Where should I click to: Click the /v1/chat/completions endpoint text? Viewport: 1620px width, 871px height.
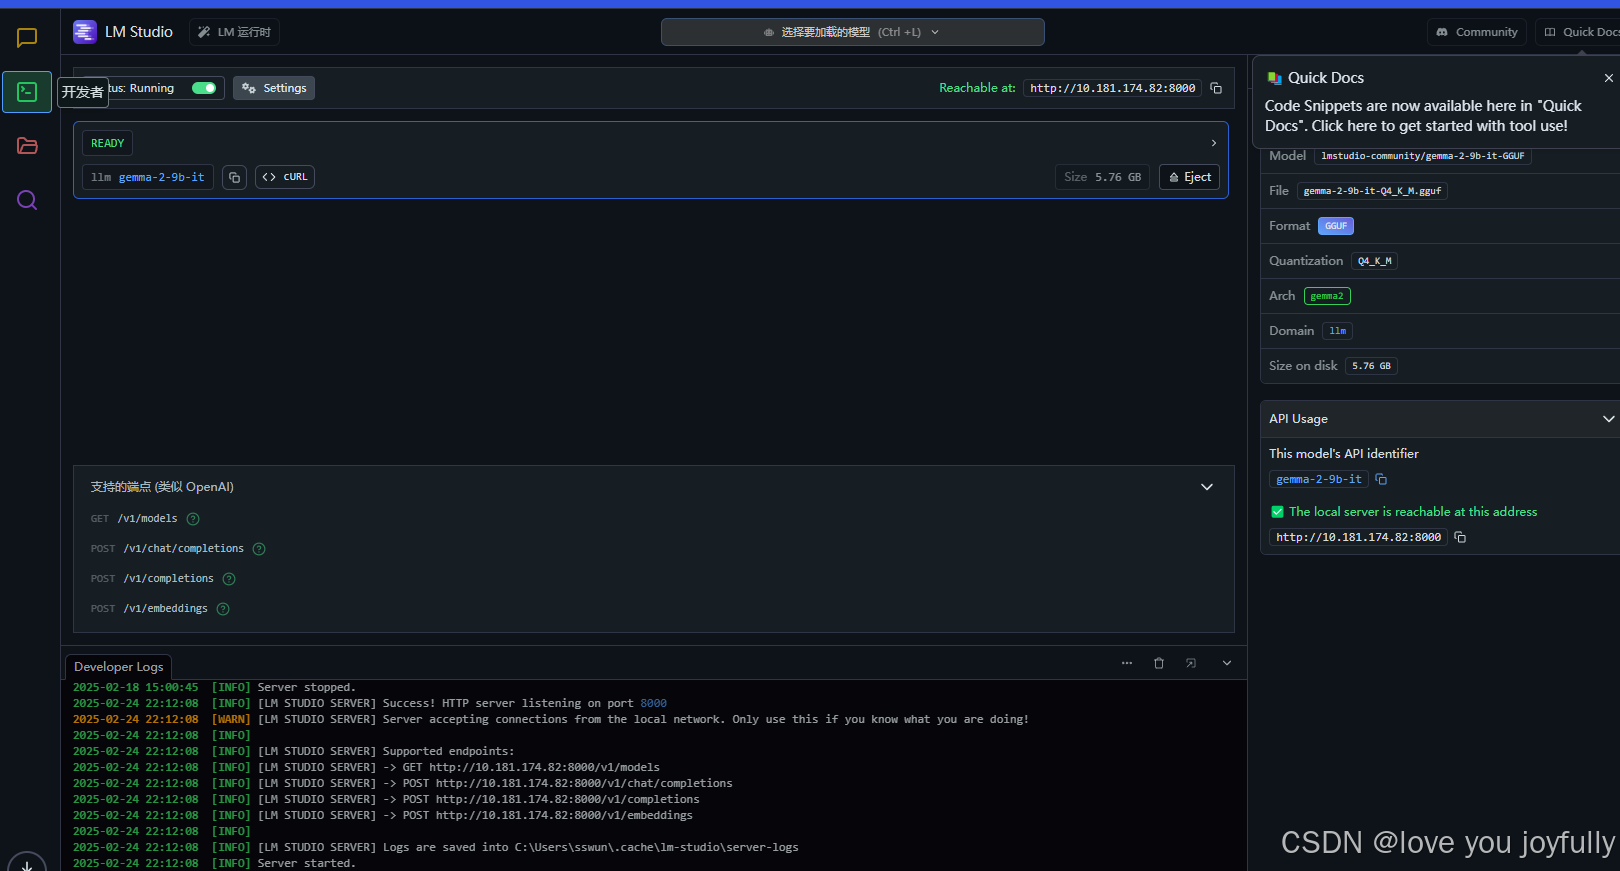pos(184,549)
